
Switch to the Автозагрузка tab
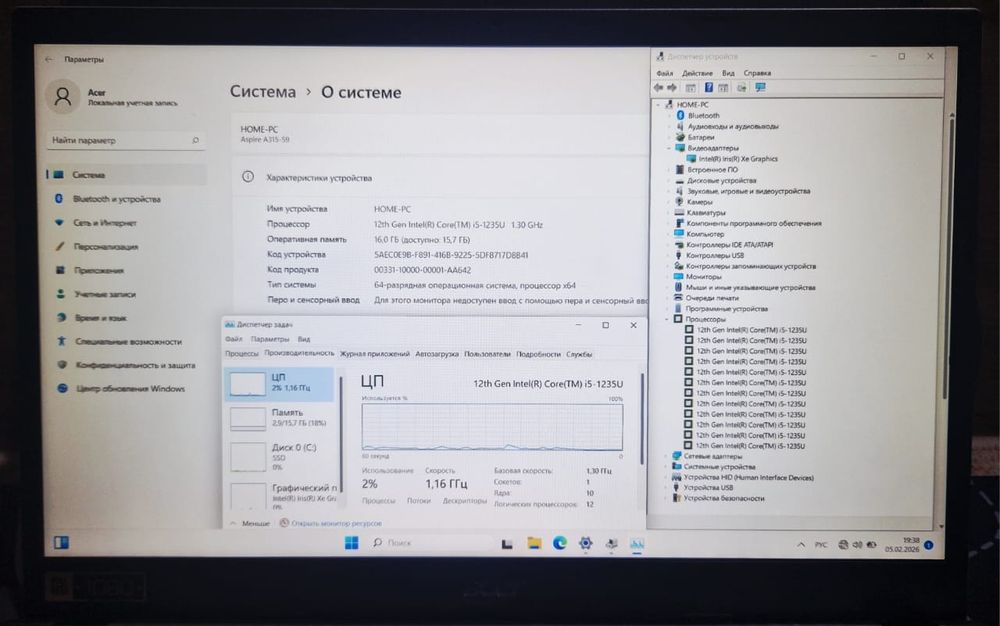(437, 354)
